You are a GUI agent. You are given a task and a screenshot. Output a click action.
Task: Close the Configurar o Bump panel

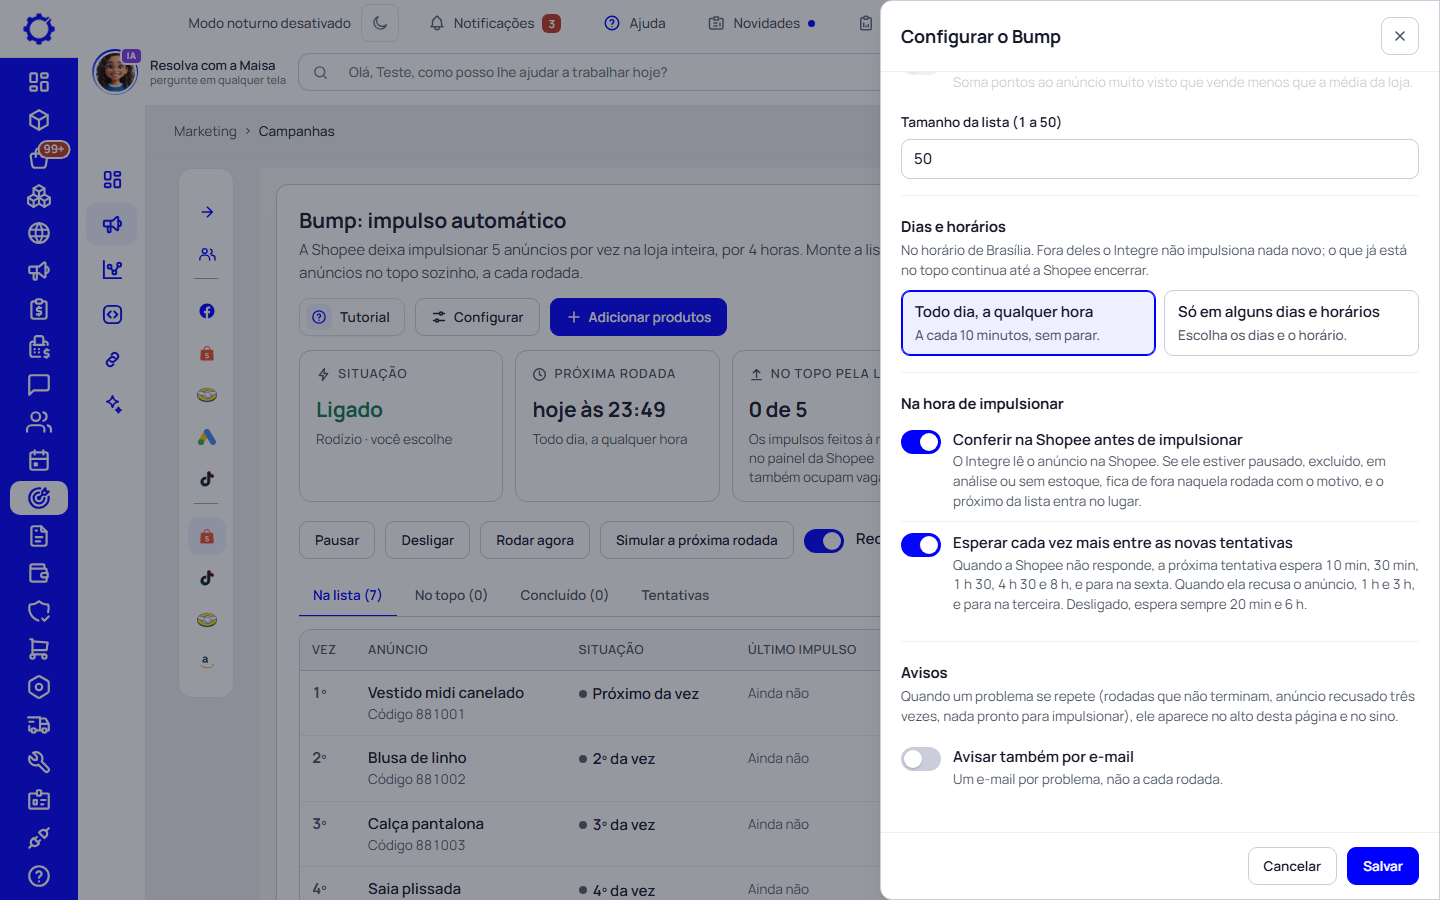(1400, 36)
